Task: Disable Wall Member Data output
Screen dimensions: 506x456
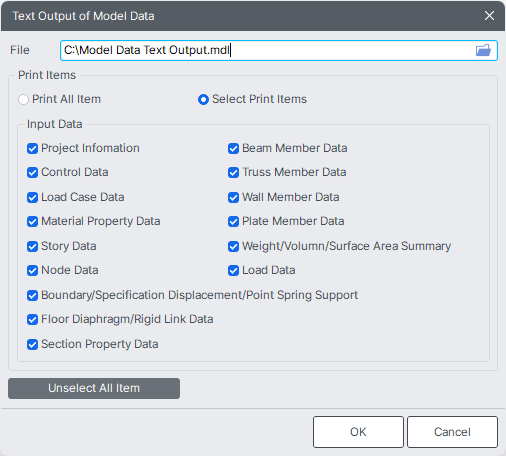Action: [233, 197]
